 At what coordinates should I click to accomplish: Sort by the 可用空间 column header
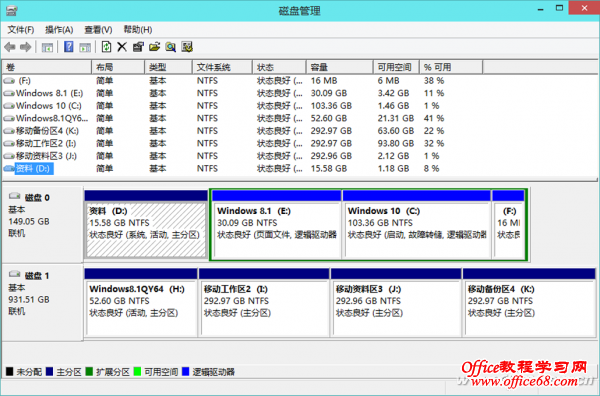tap(396, 67)
